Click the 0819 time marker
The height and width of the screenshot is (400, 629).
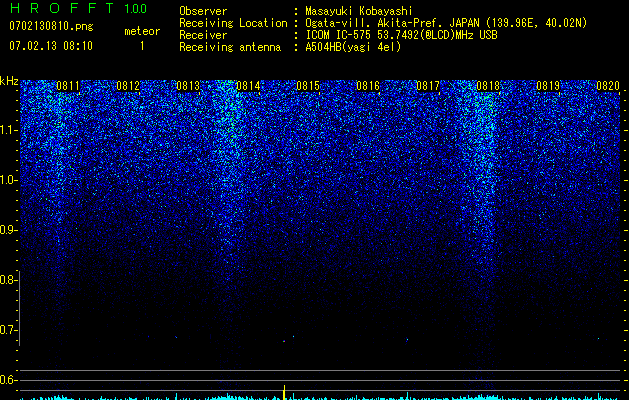pyautogui.click(x=548, y=86)
